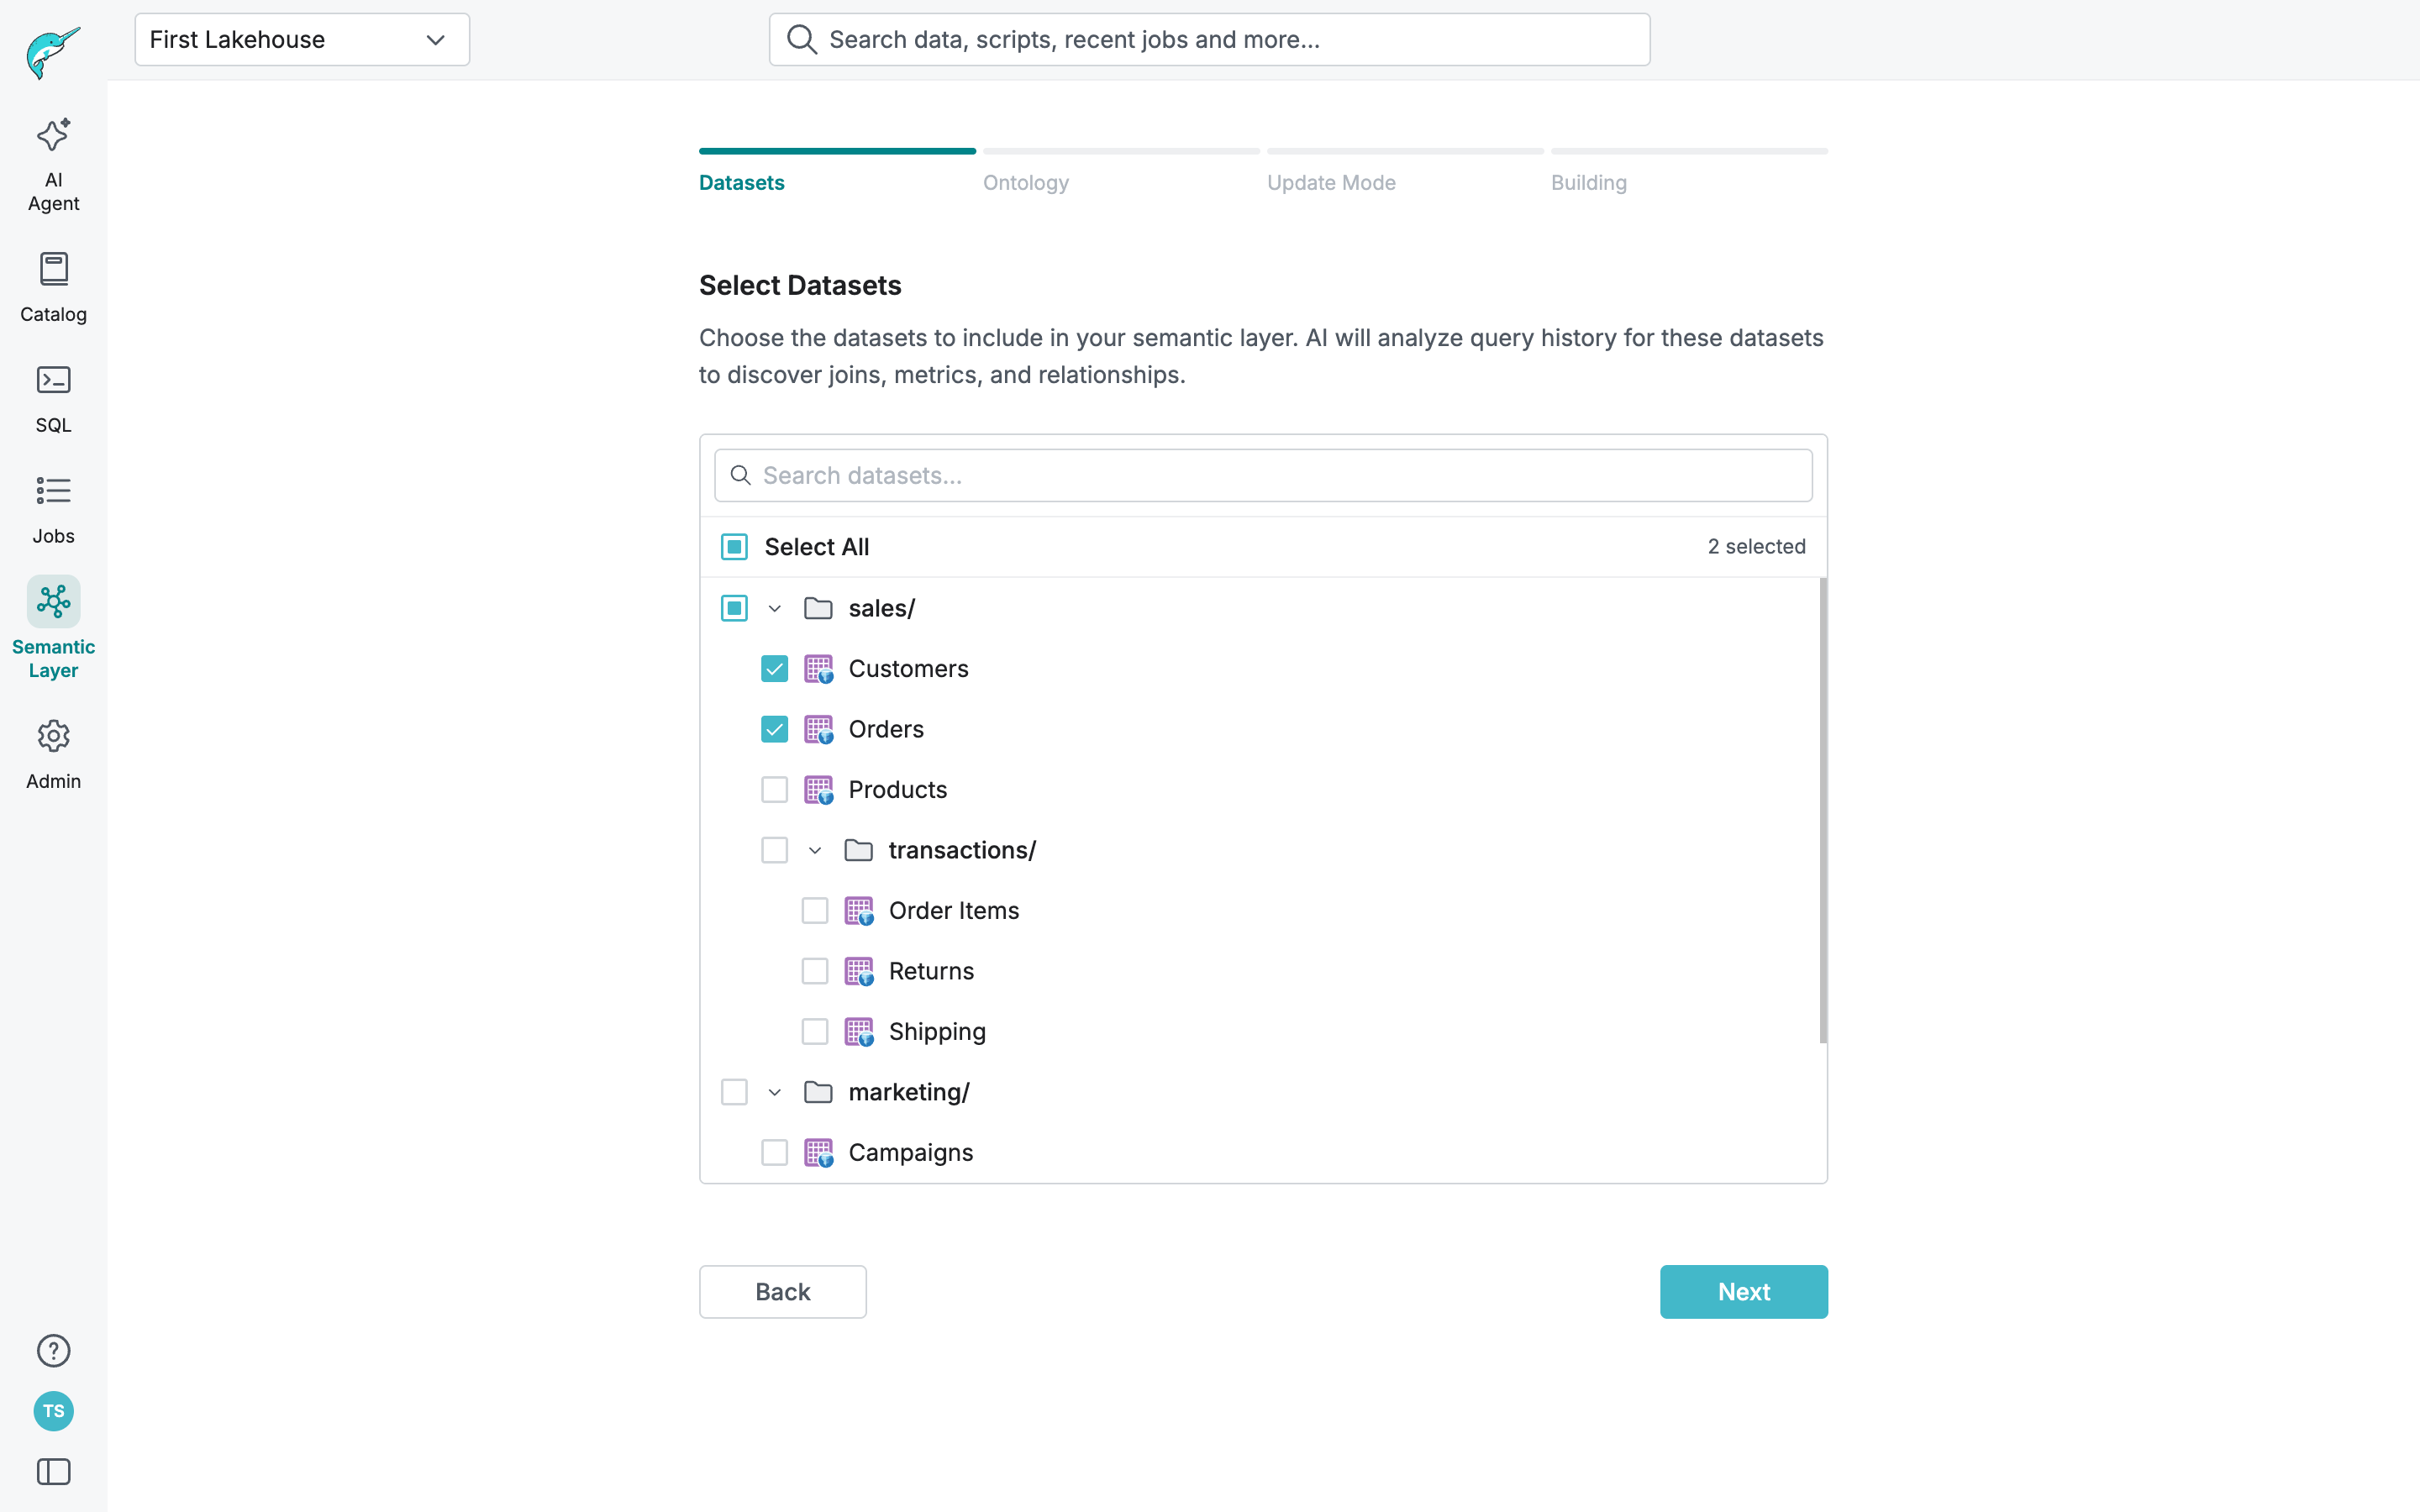Click the Next button
Viewport: 2420px width, 1512px height.
tap(1743, 1291)
